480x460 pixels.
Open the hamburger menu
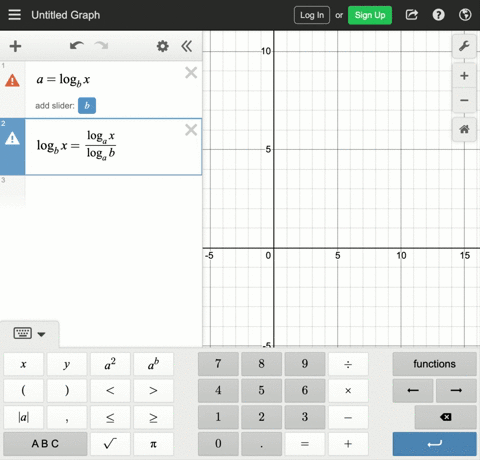point(14,15)
